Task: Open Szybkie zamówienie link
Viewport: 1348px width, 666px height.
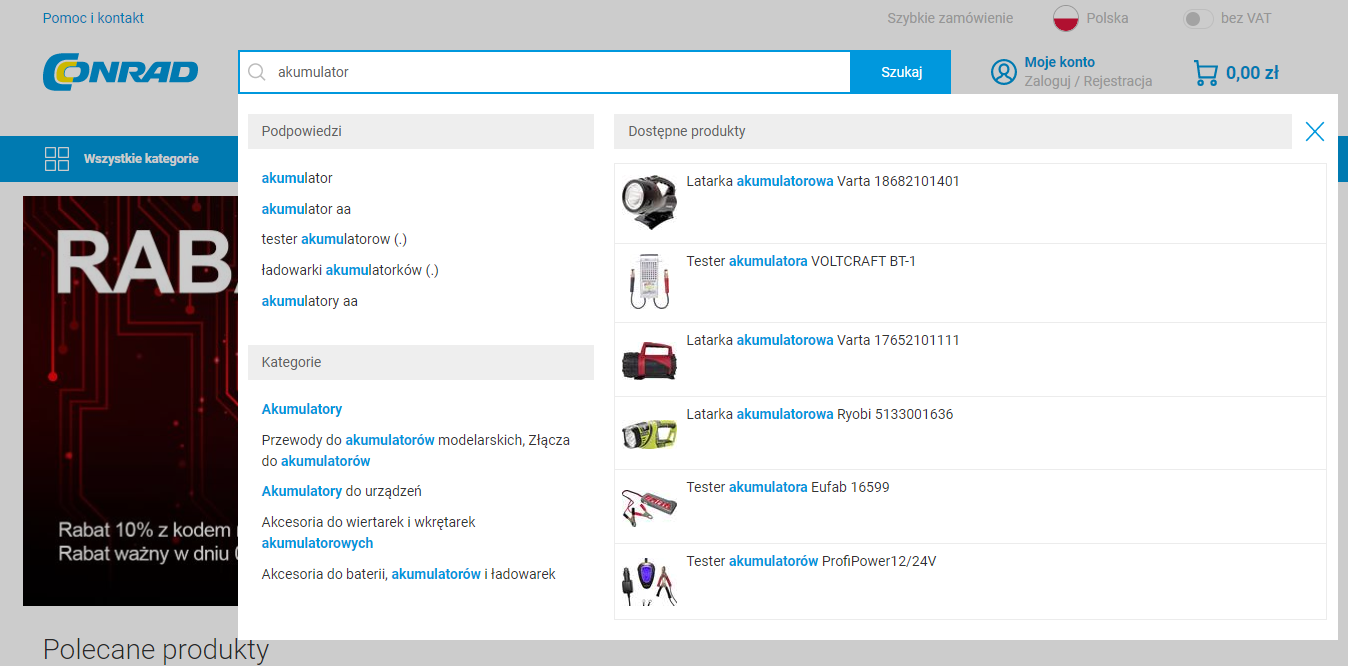Action: click(950, 18)
